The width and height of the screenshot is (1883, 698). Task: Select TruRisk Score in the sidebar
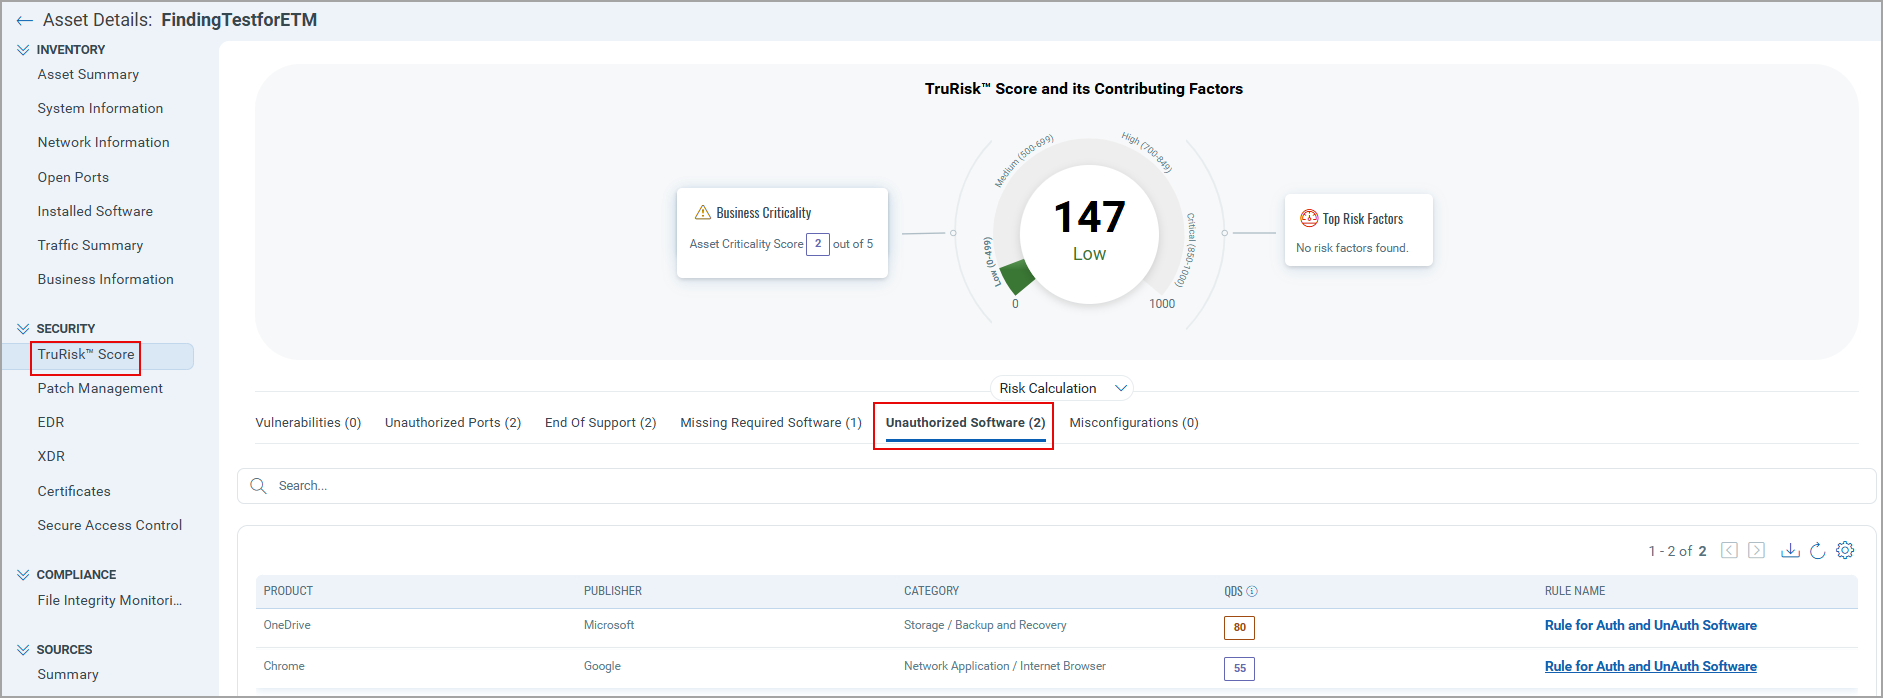pyautogui.click(x=86, y=355)
